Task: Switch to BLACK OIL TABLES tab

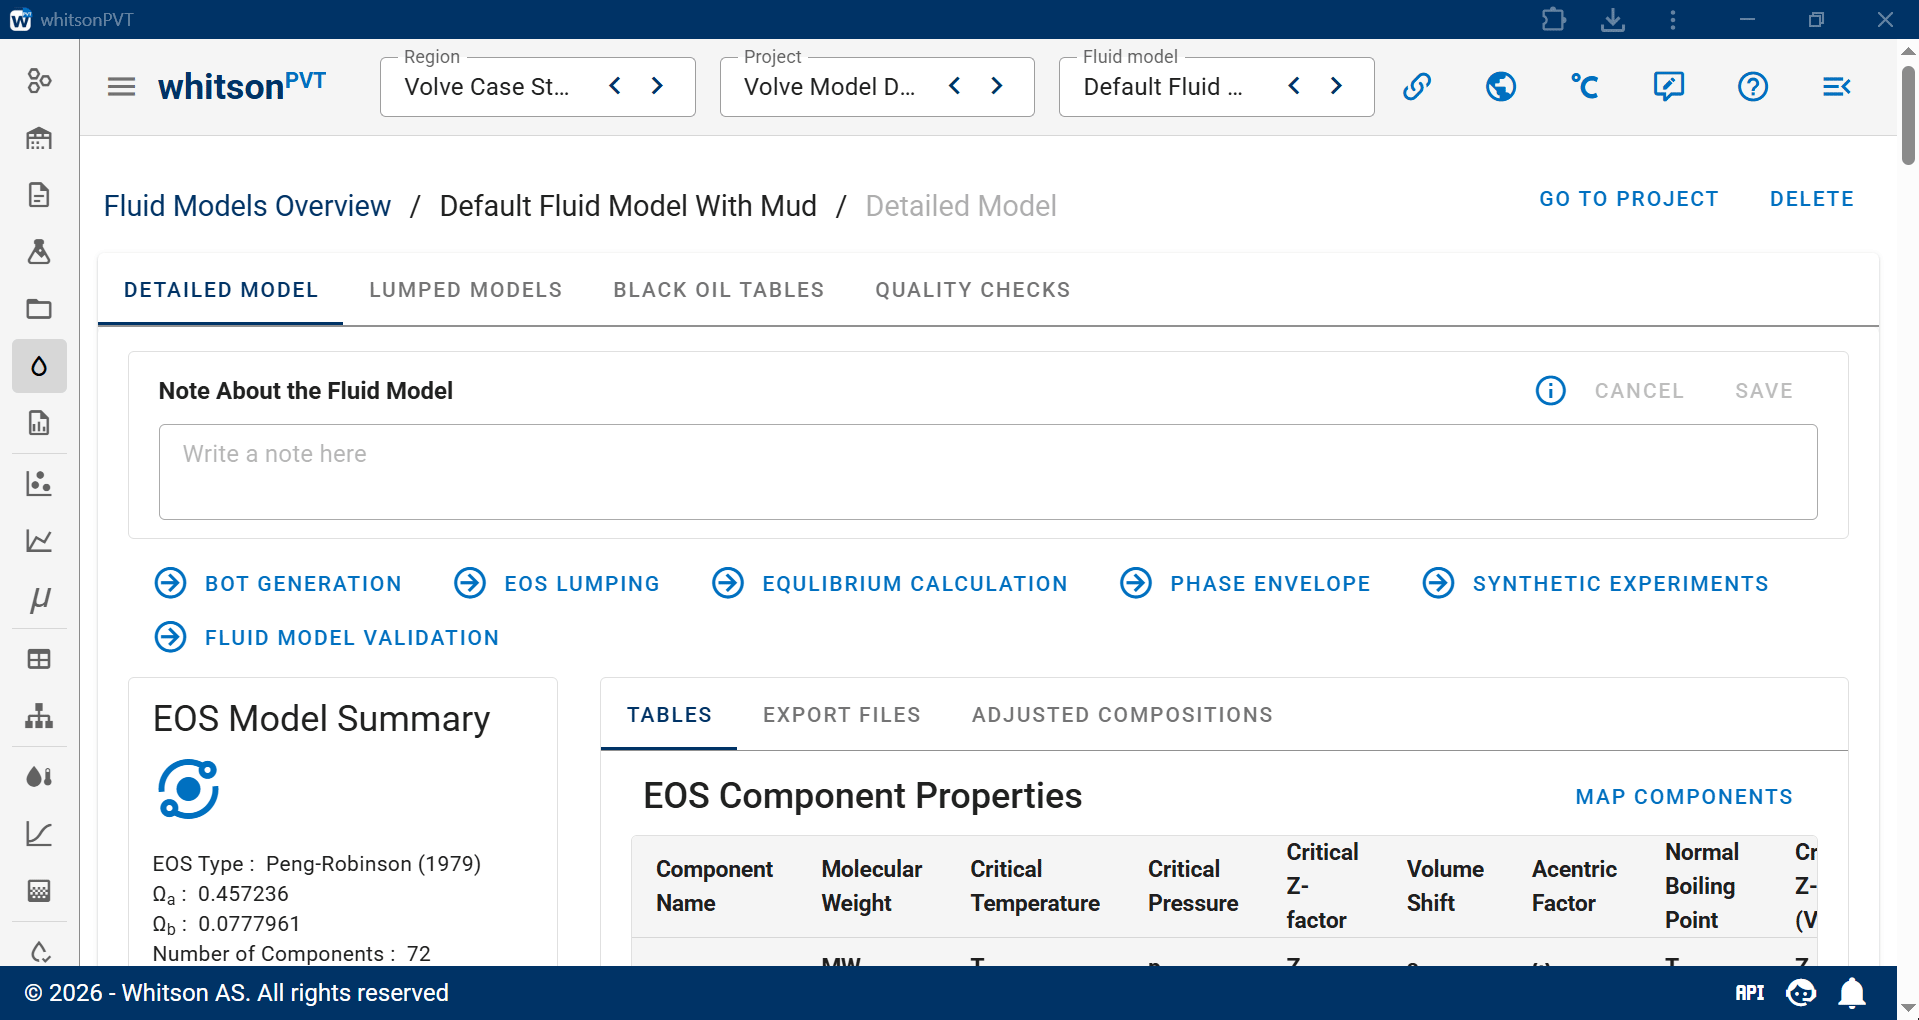Action: click(719, 290)
